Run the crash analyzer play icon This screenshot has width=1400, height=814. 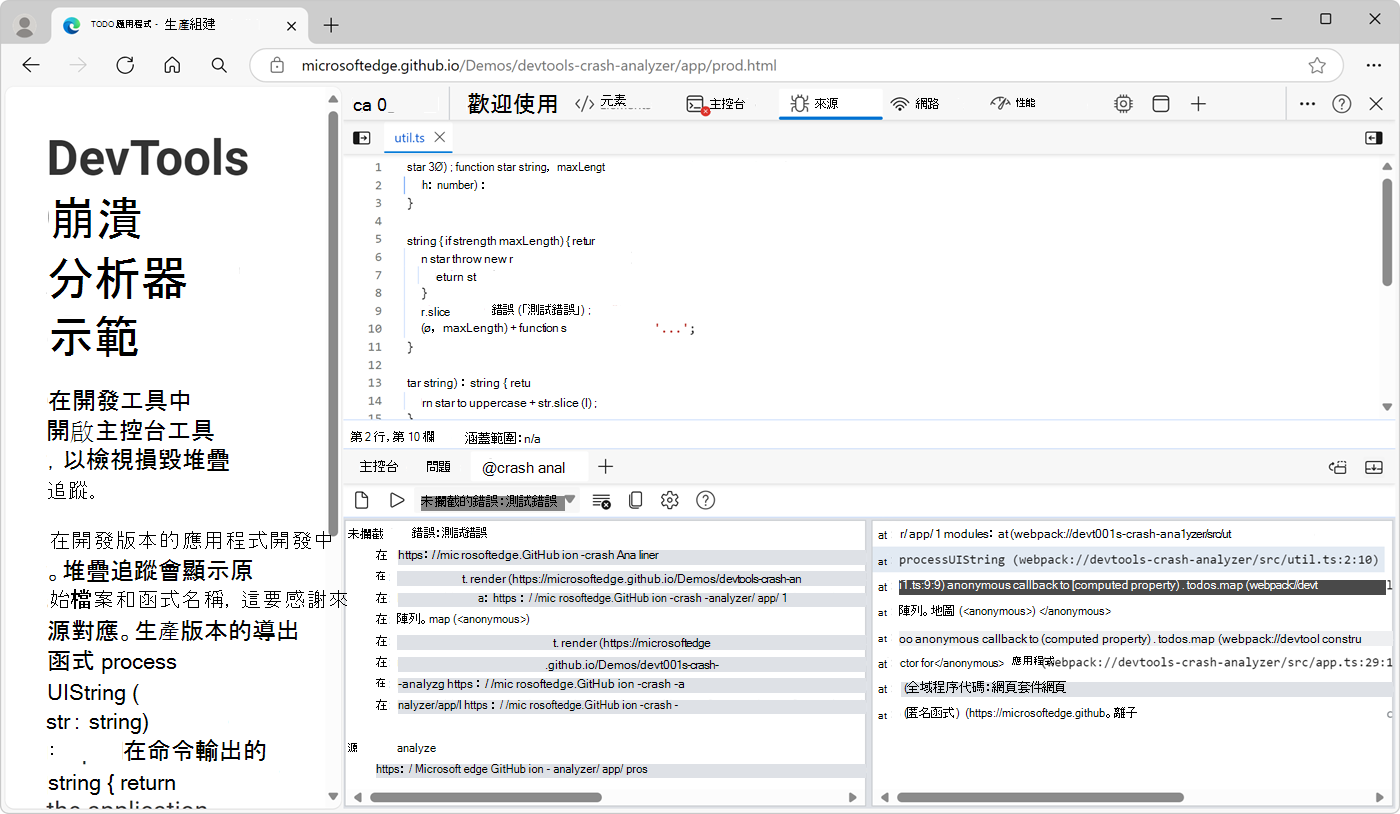[397, 500]
